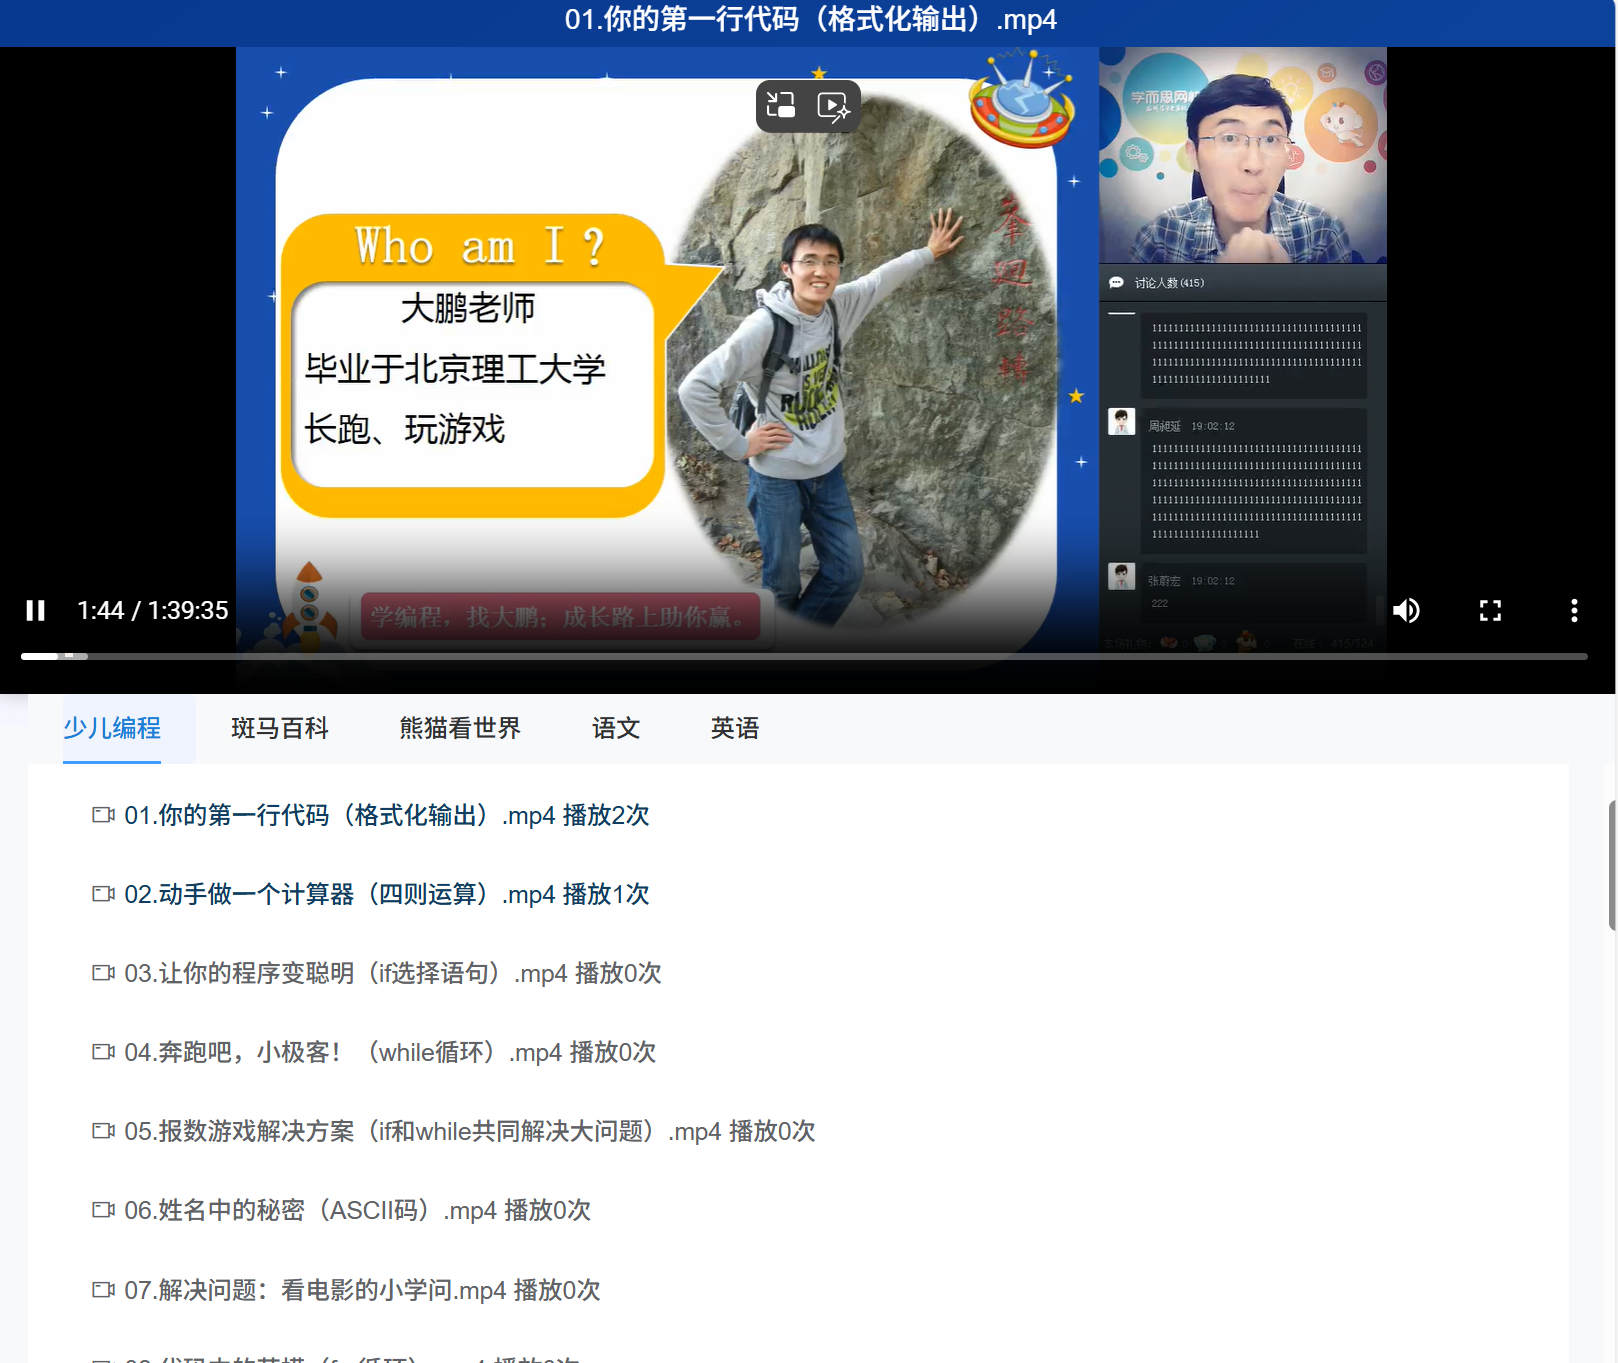Switch to the 少儿编程 tab
Image resolution: width=1618 pixels, height=1363 pixels.
pos(112,728)
